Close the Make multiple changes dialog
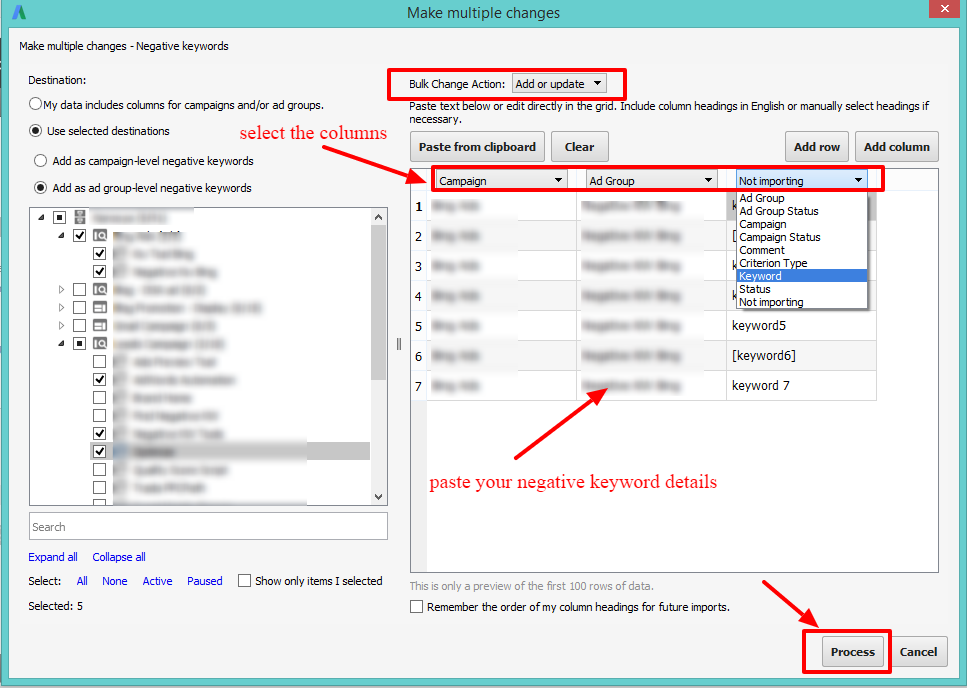Image resolution: width=967 pixels, height=688 pixels. click(944, 9)
